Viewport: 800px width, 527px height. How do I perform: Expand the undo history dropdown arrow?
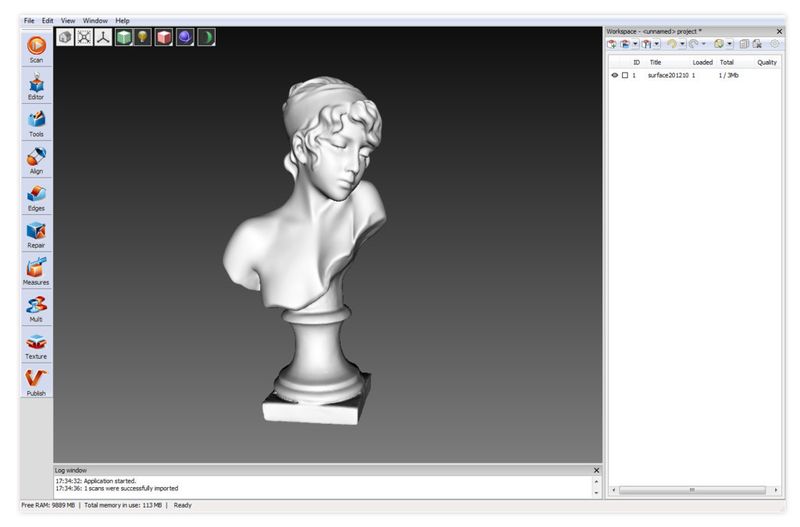coord(683,44)
